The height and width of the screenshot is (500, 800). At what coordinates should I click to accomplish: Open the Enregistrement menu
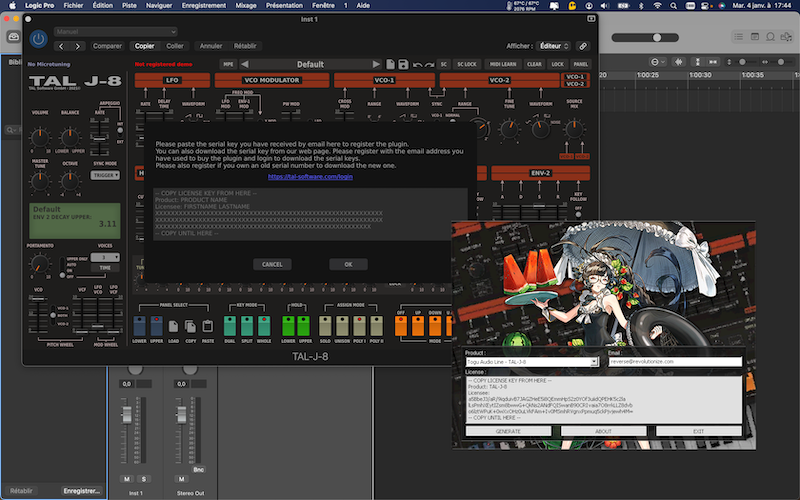click(204, 6)
